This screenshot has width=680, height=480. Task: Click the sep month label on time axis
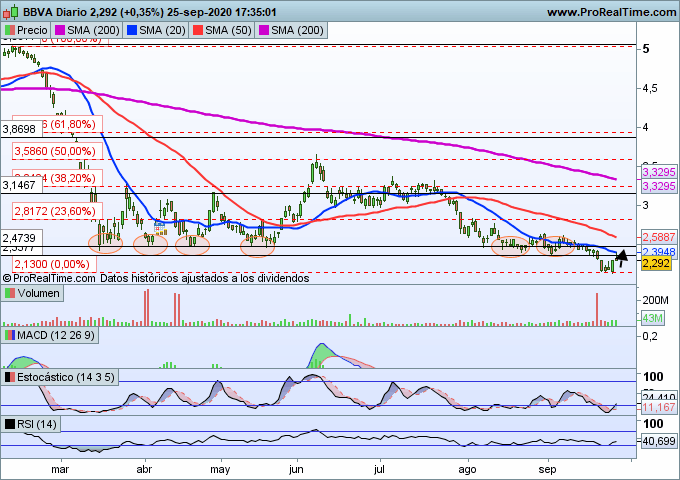tap(547, 469)
